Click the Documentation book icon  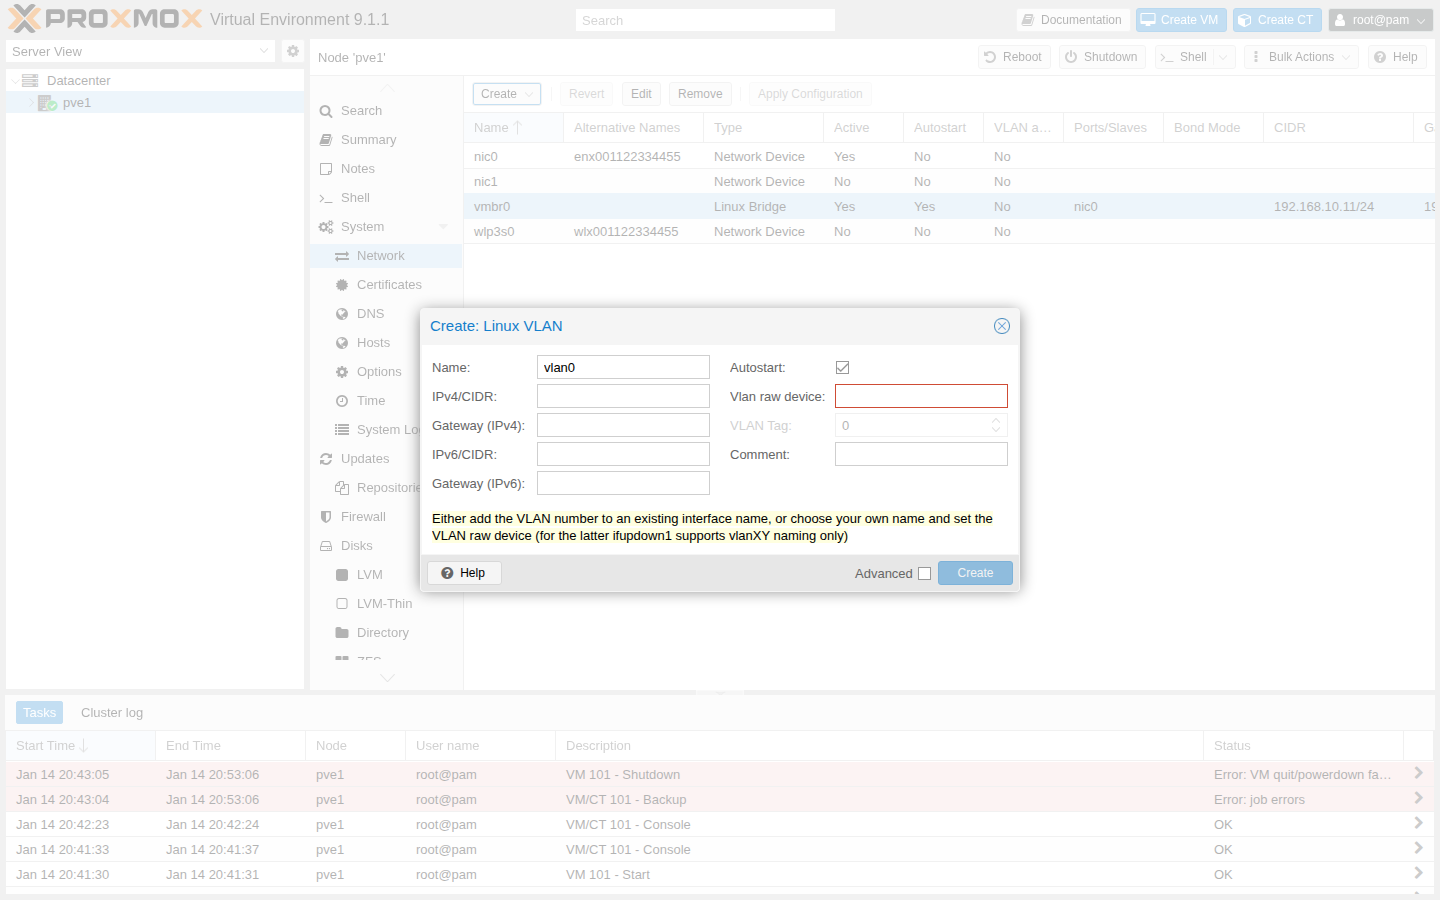point(1027,20)
